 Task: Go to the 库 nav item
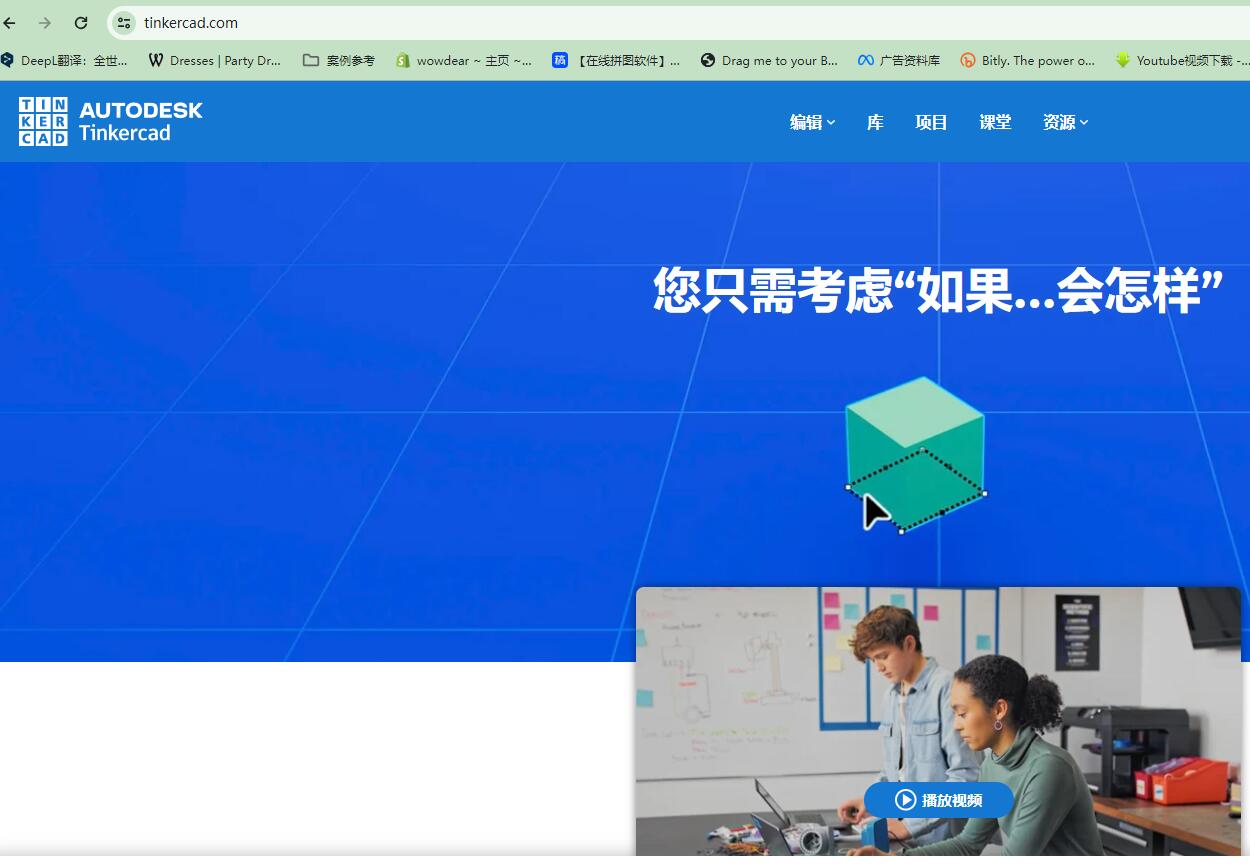point(875,122)
